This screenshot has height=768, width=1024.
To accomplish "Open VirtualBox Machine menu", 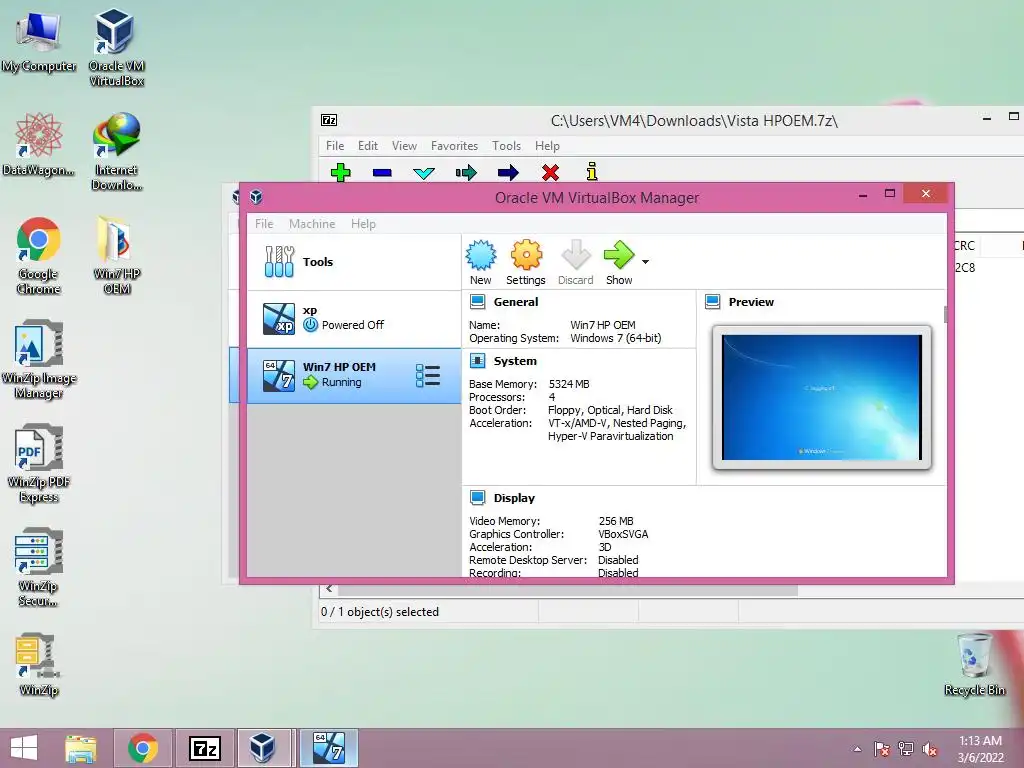I will [312, 224].
